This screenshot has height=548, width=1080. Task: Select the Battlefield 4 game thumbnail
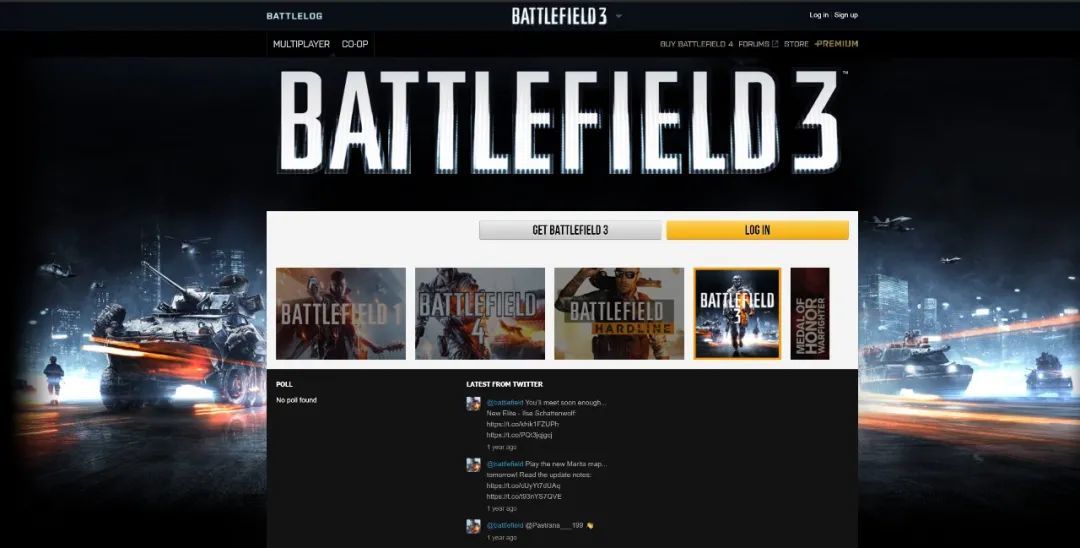click(480, 313)
